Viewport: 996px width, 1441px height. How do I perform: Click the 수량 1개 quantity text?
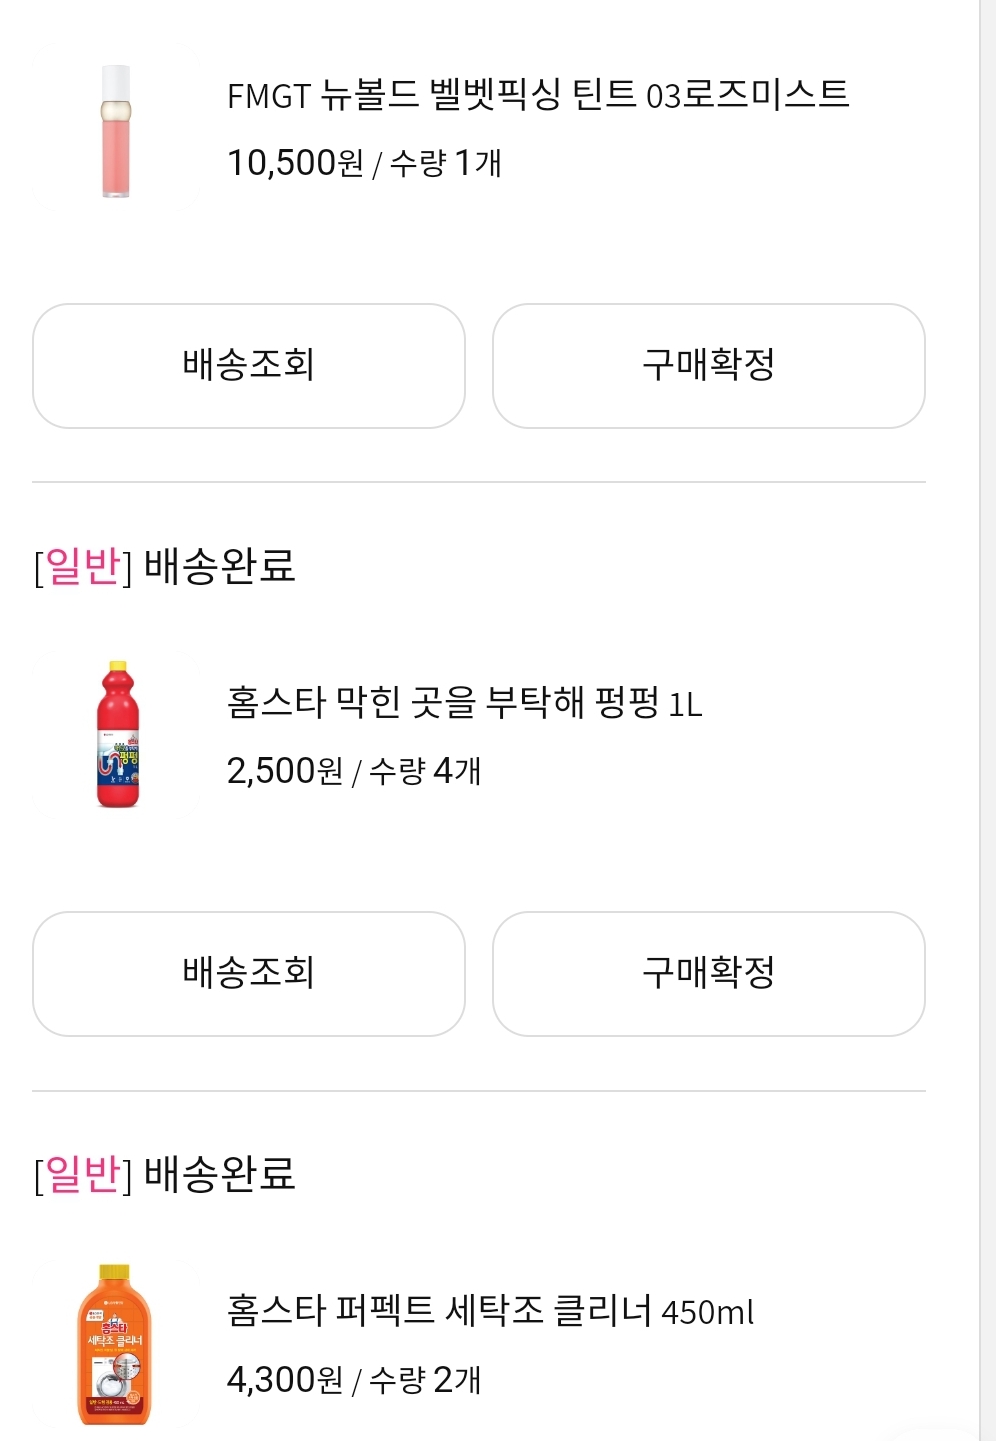(x=446, y=163)
